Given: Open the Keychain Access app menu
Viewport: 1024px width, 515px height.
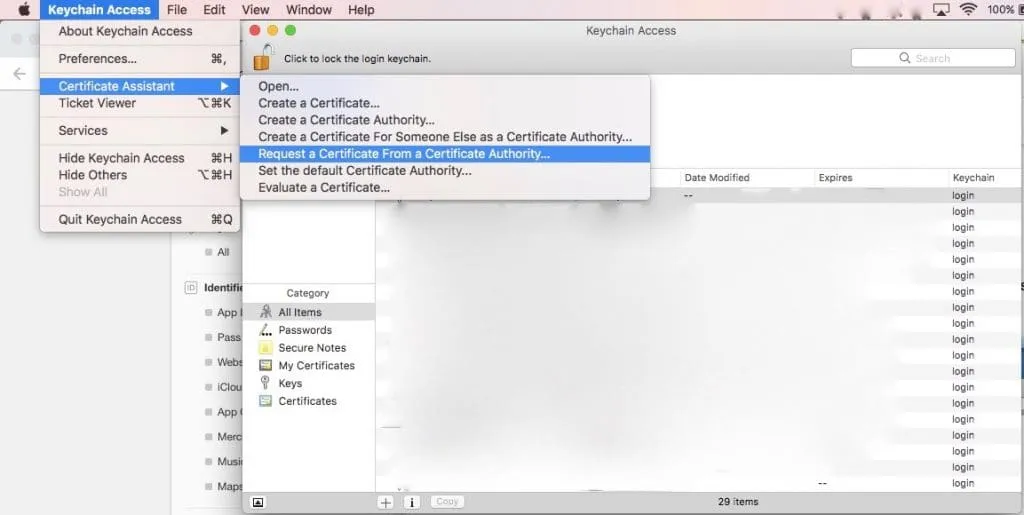Looking at the screenshot, I should 99,9.
